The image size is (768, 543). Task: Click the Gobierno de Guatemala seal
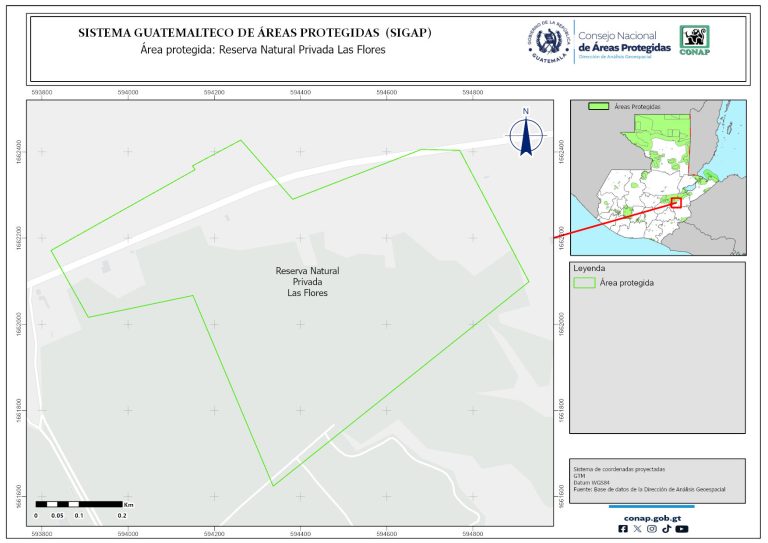click(x=548, y=42)
